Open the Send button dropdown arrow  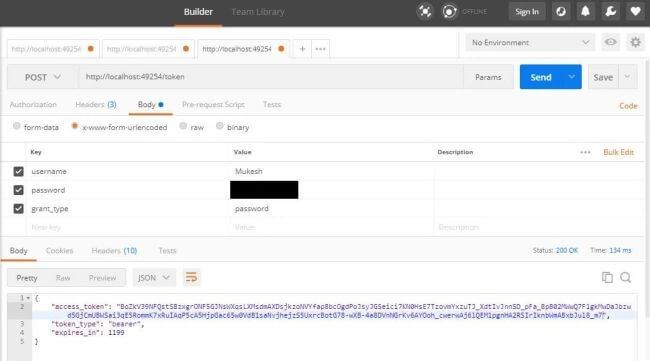click(x=572, y=77)
